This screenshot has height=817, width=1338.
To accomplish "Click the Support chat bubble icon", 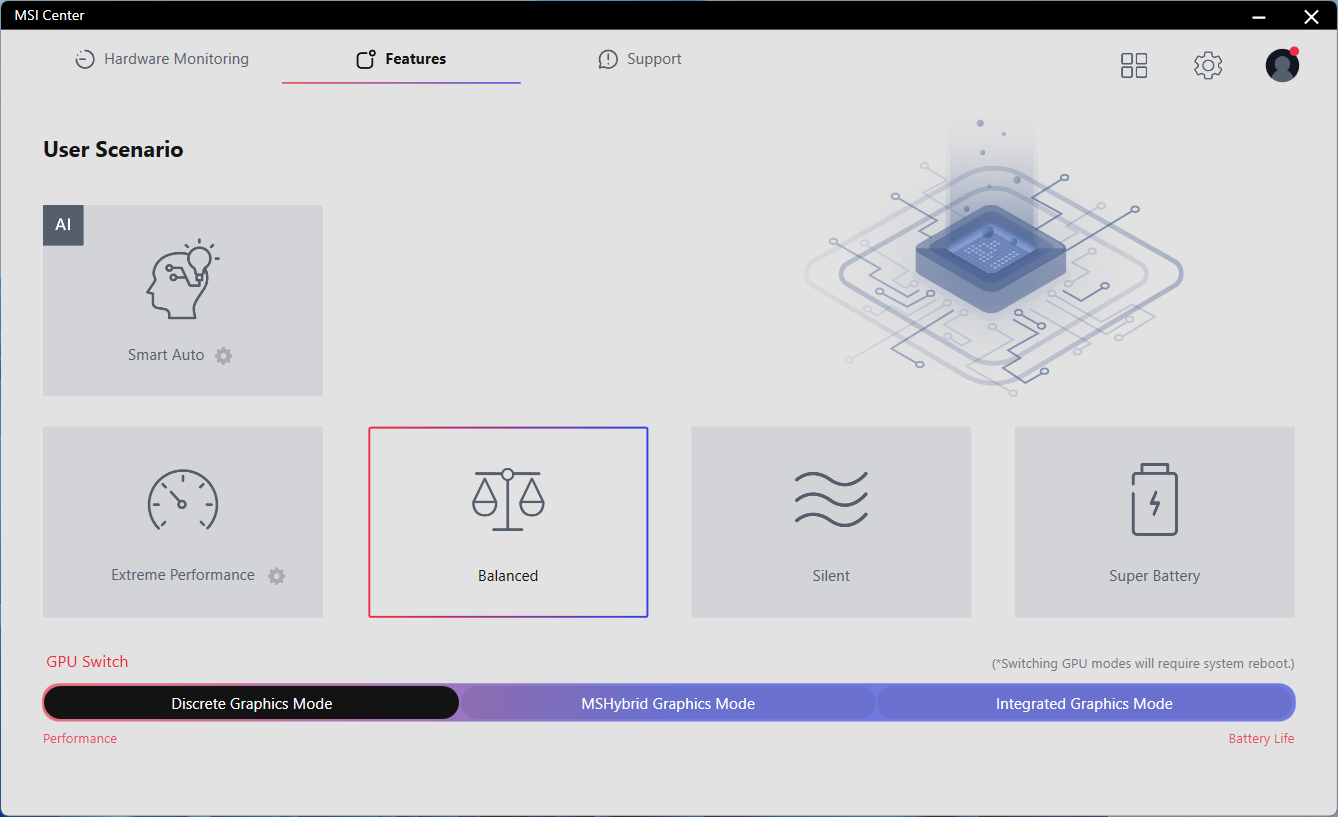I will [x=608, y=60].
